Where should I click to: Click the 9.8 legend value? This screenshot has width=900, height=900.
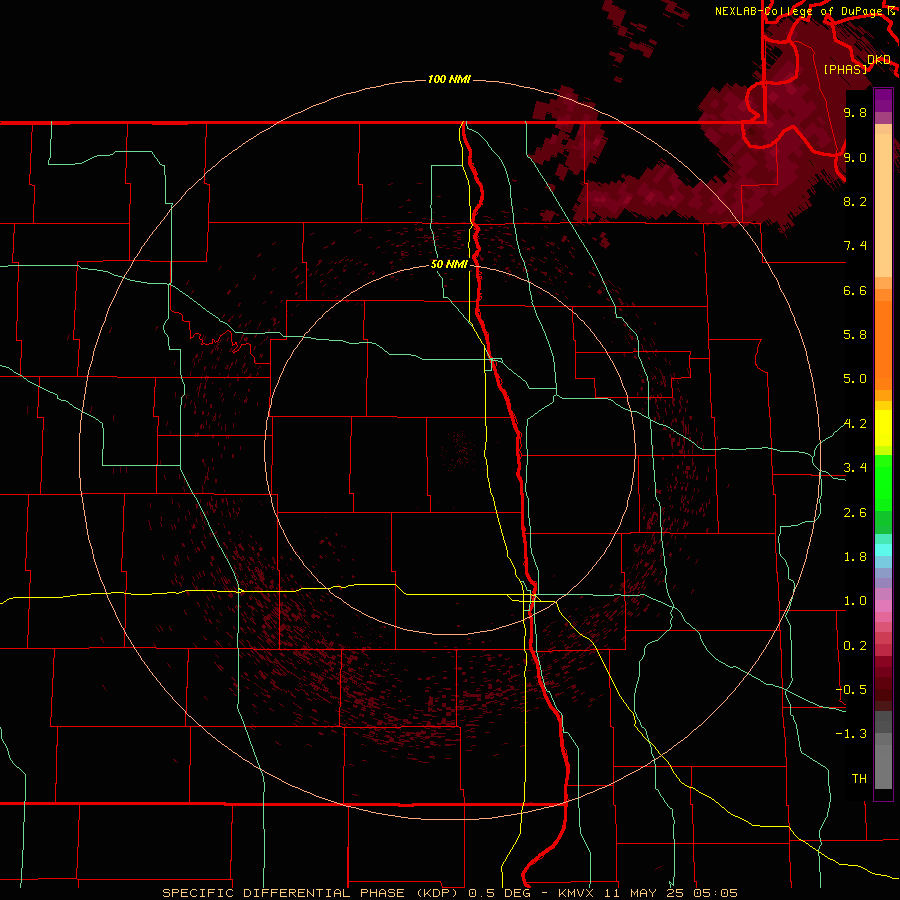[855, 112]
